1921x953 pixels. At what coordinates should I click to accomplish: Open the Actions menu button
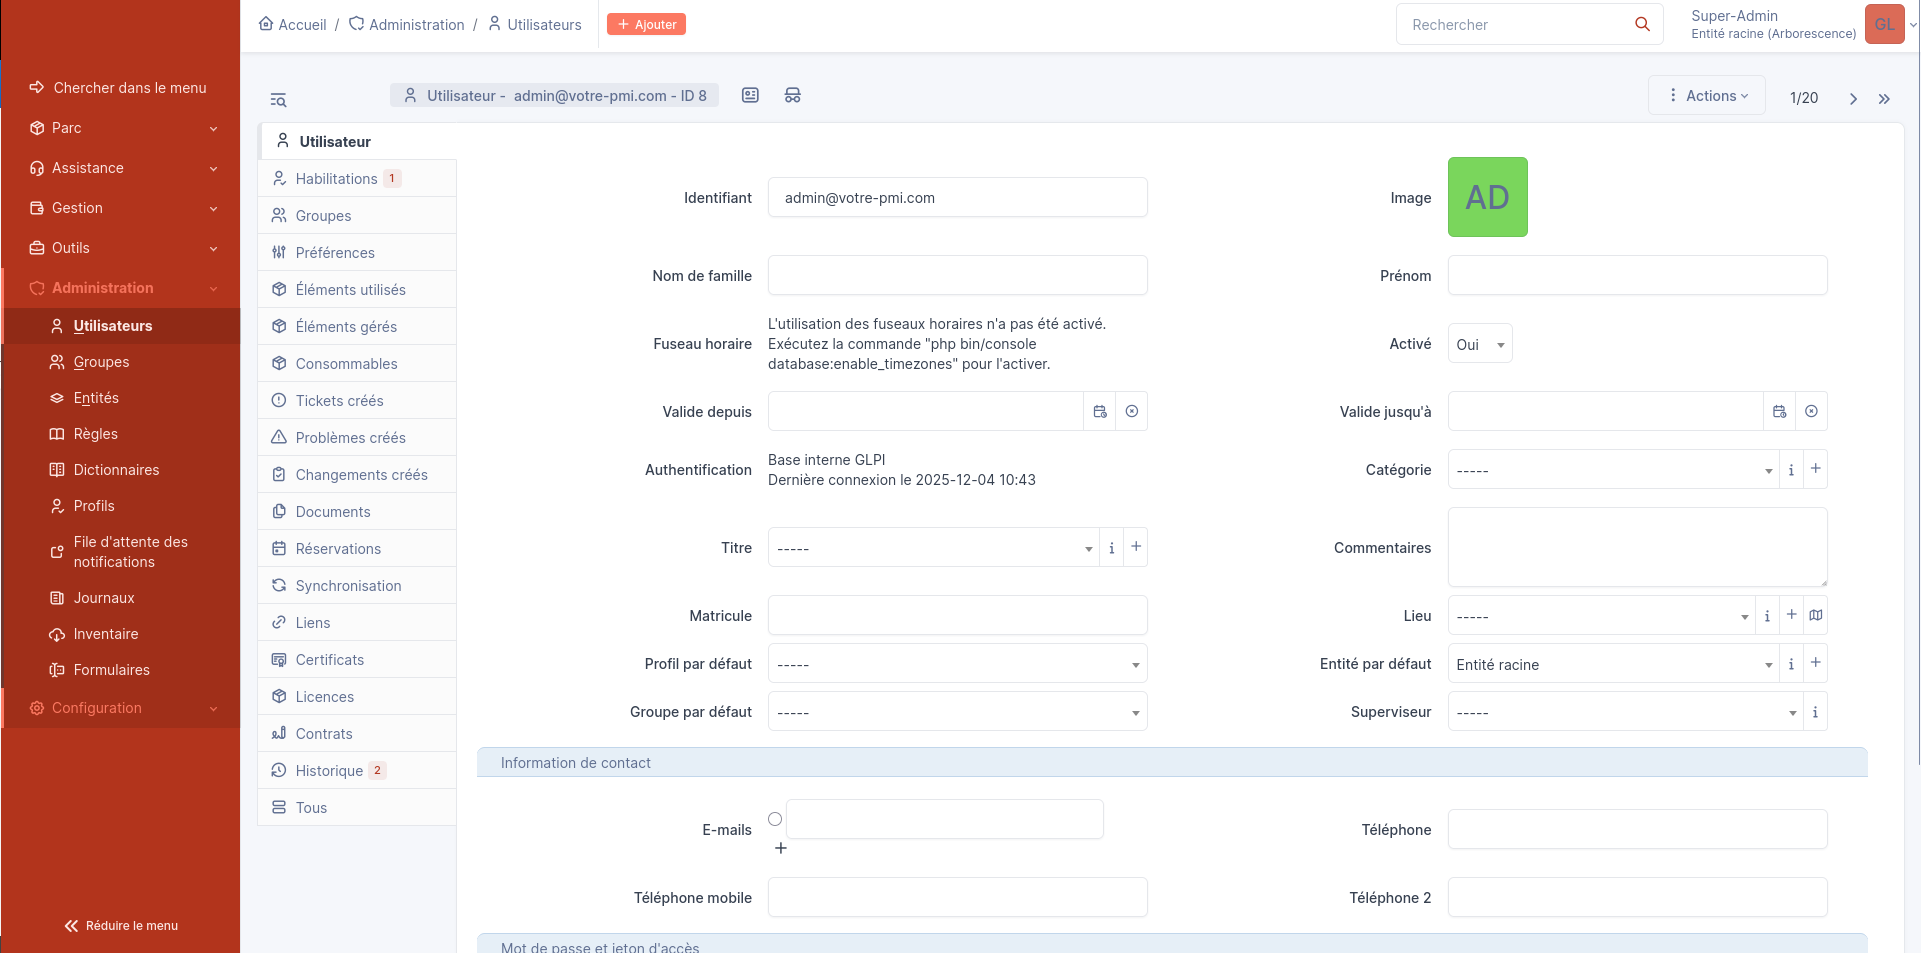(x=1706, y=96)
